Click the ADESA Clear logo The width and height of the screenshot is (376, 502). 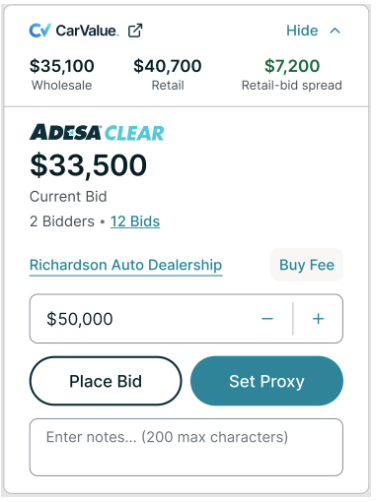click(x=97, y=132)
